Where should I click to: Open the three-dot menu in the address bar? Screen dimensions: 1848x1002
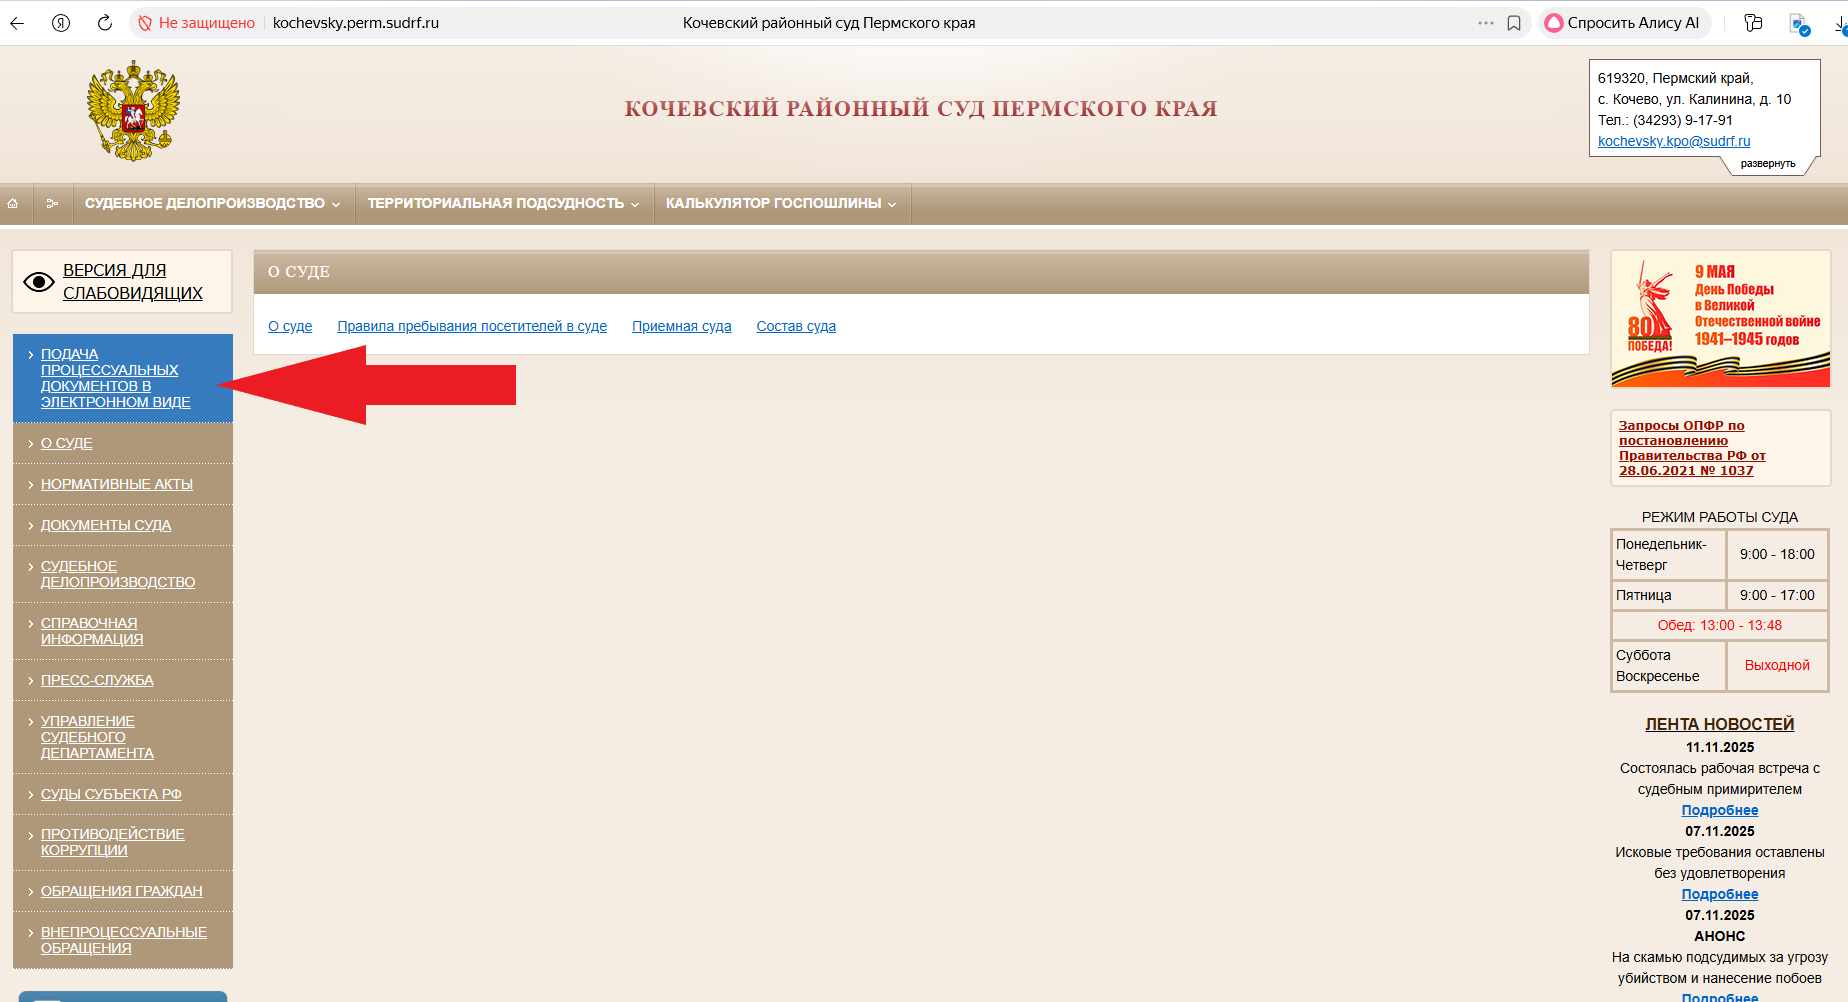[1485, 23]
